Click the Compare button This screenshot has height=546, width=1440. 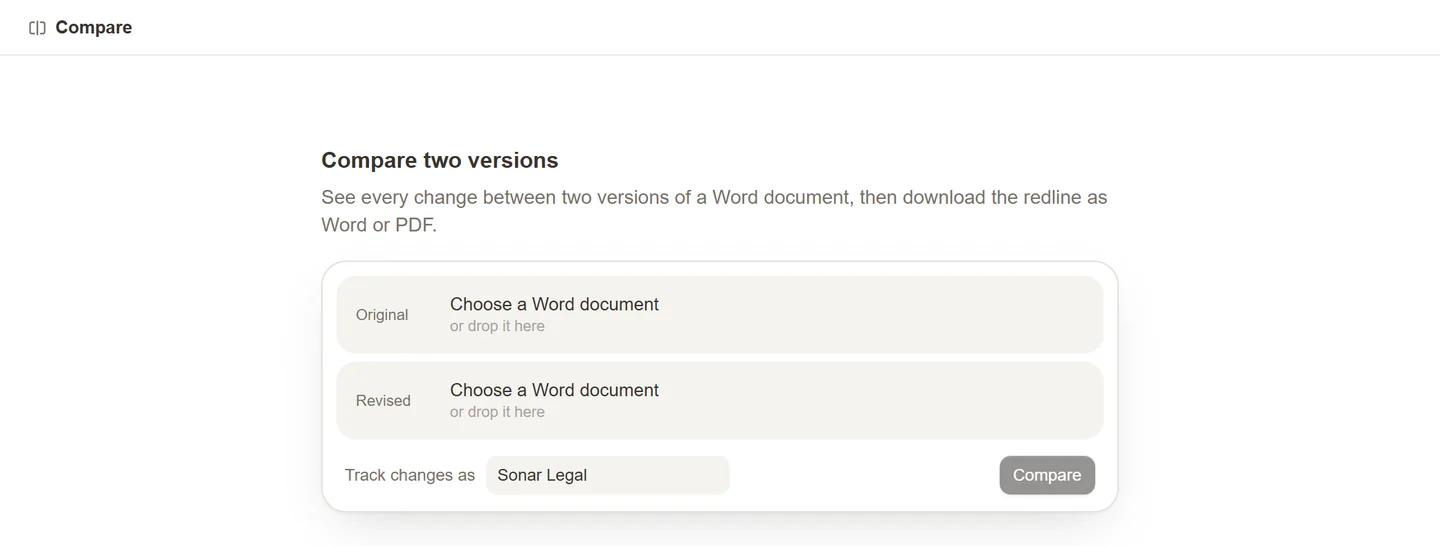(x=1047, y=475)
